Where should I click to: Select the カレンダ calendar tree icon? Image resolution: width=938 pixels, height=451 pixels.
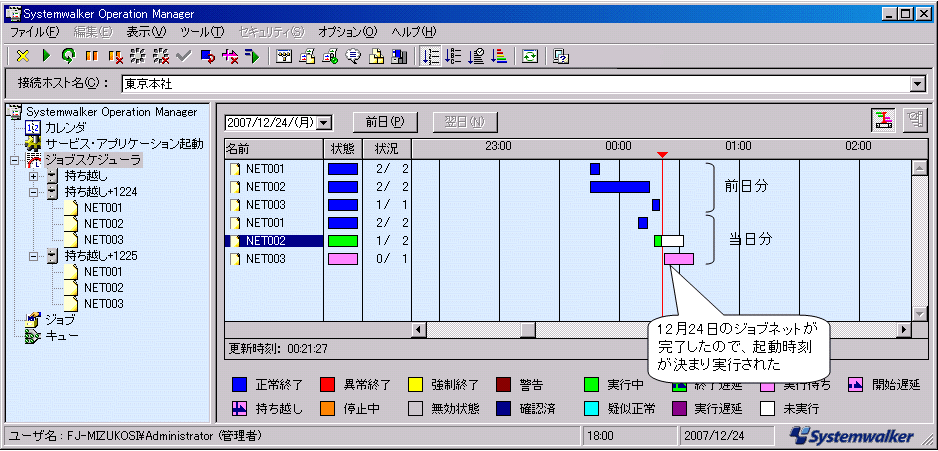32,127
